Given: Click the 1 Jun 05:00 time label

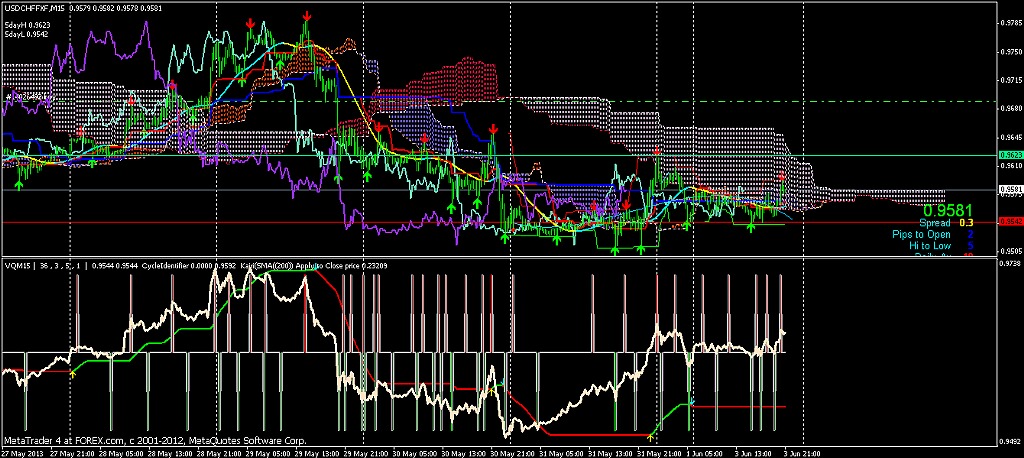Looking at the screenshot, I should tap(704, 453).
